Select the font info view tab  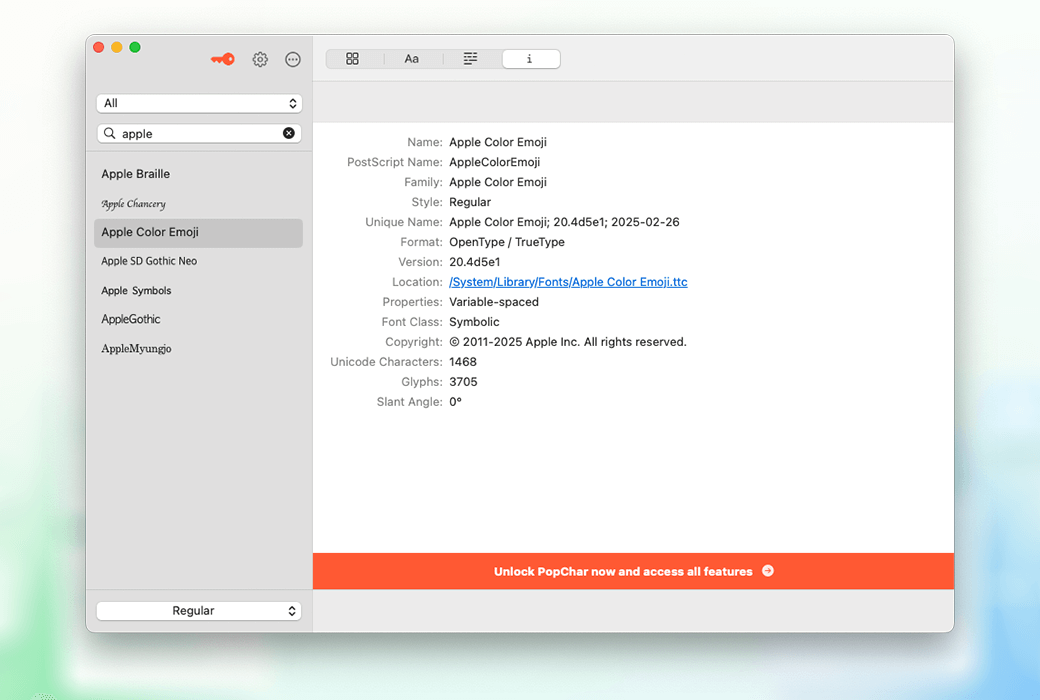click(x=530, y=59)
